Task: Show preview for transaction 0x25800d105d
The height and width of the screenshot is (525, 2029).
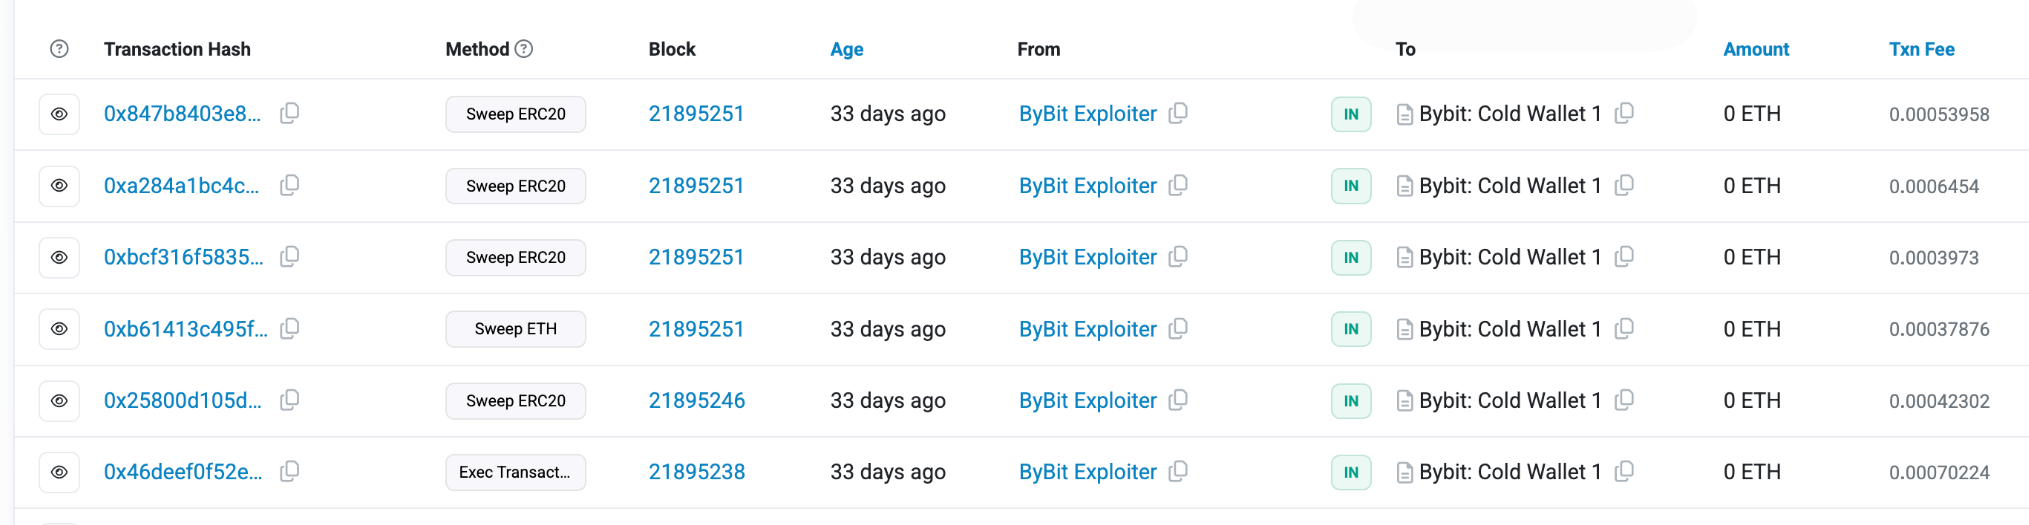Action: pyautogui.click(x=59, y=401)
